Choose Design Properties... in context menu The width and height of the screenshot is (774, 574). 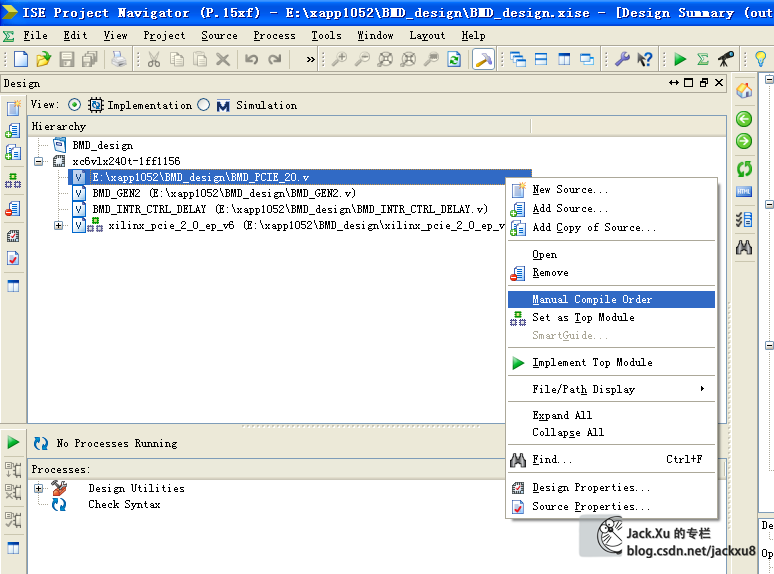611,488
